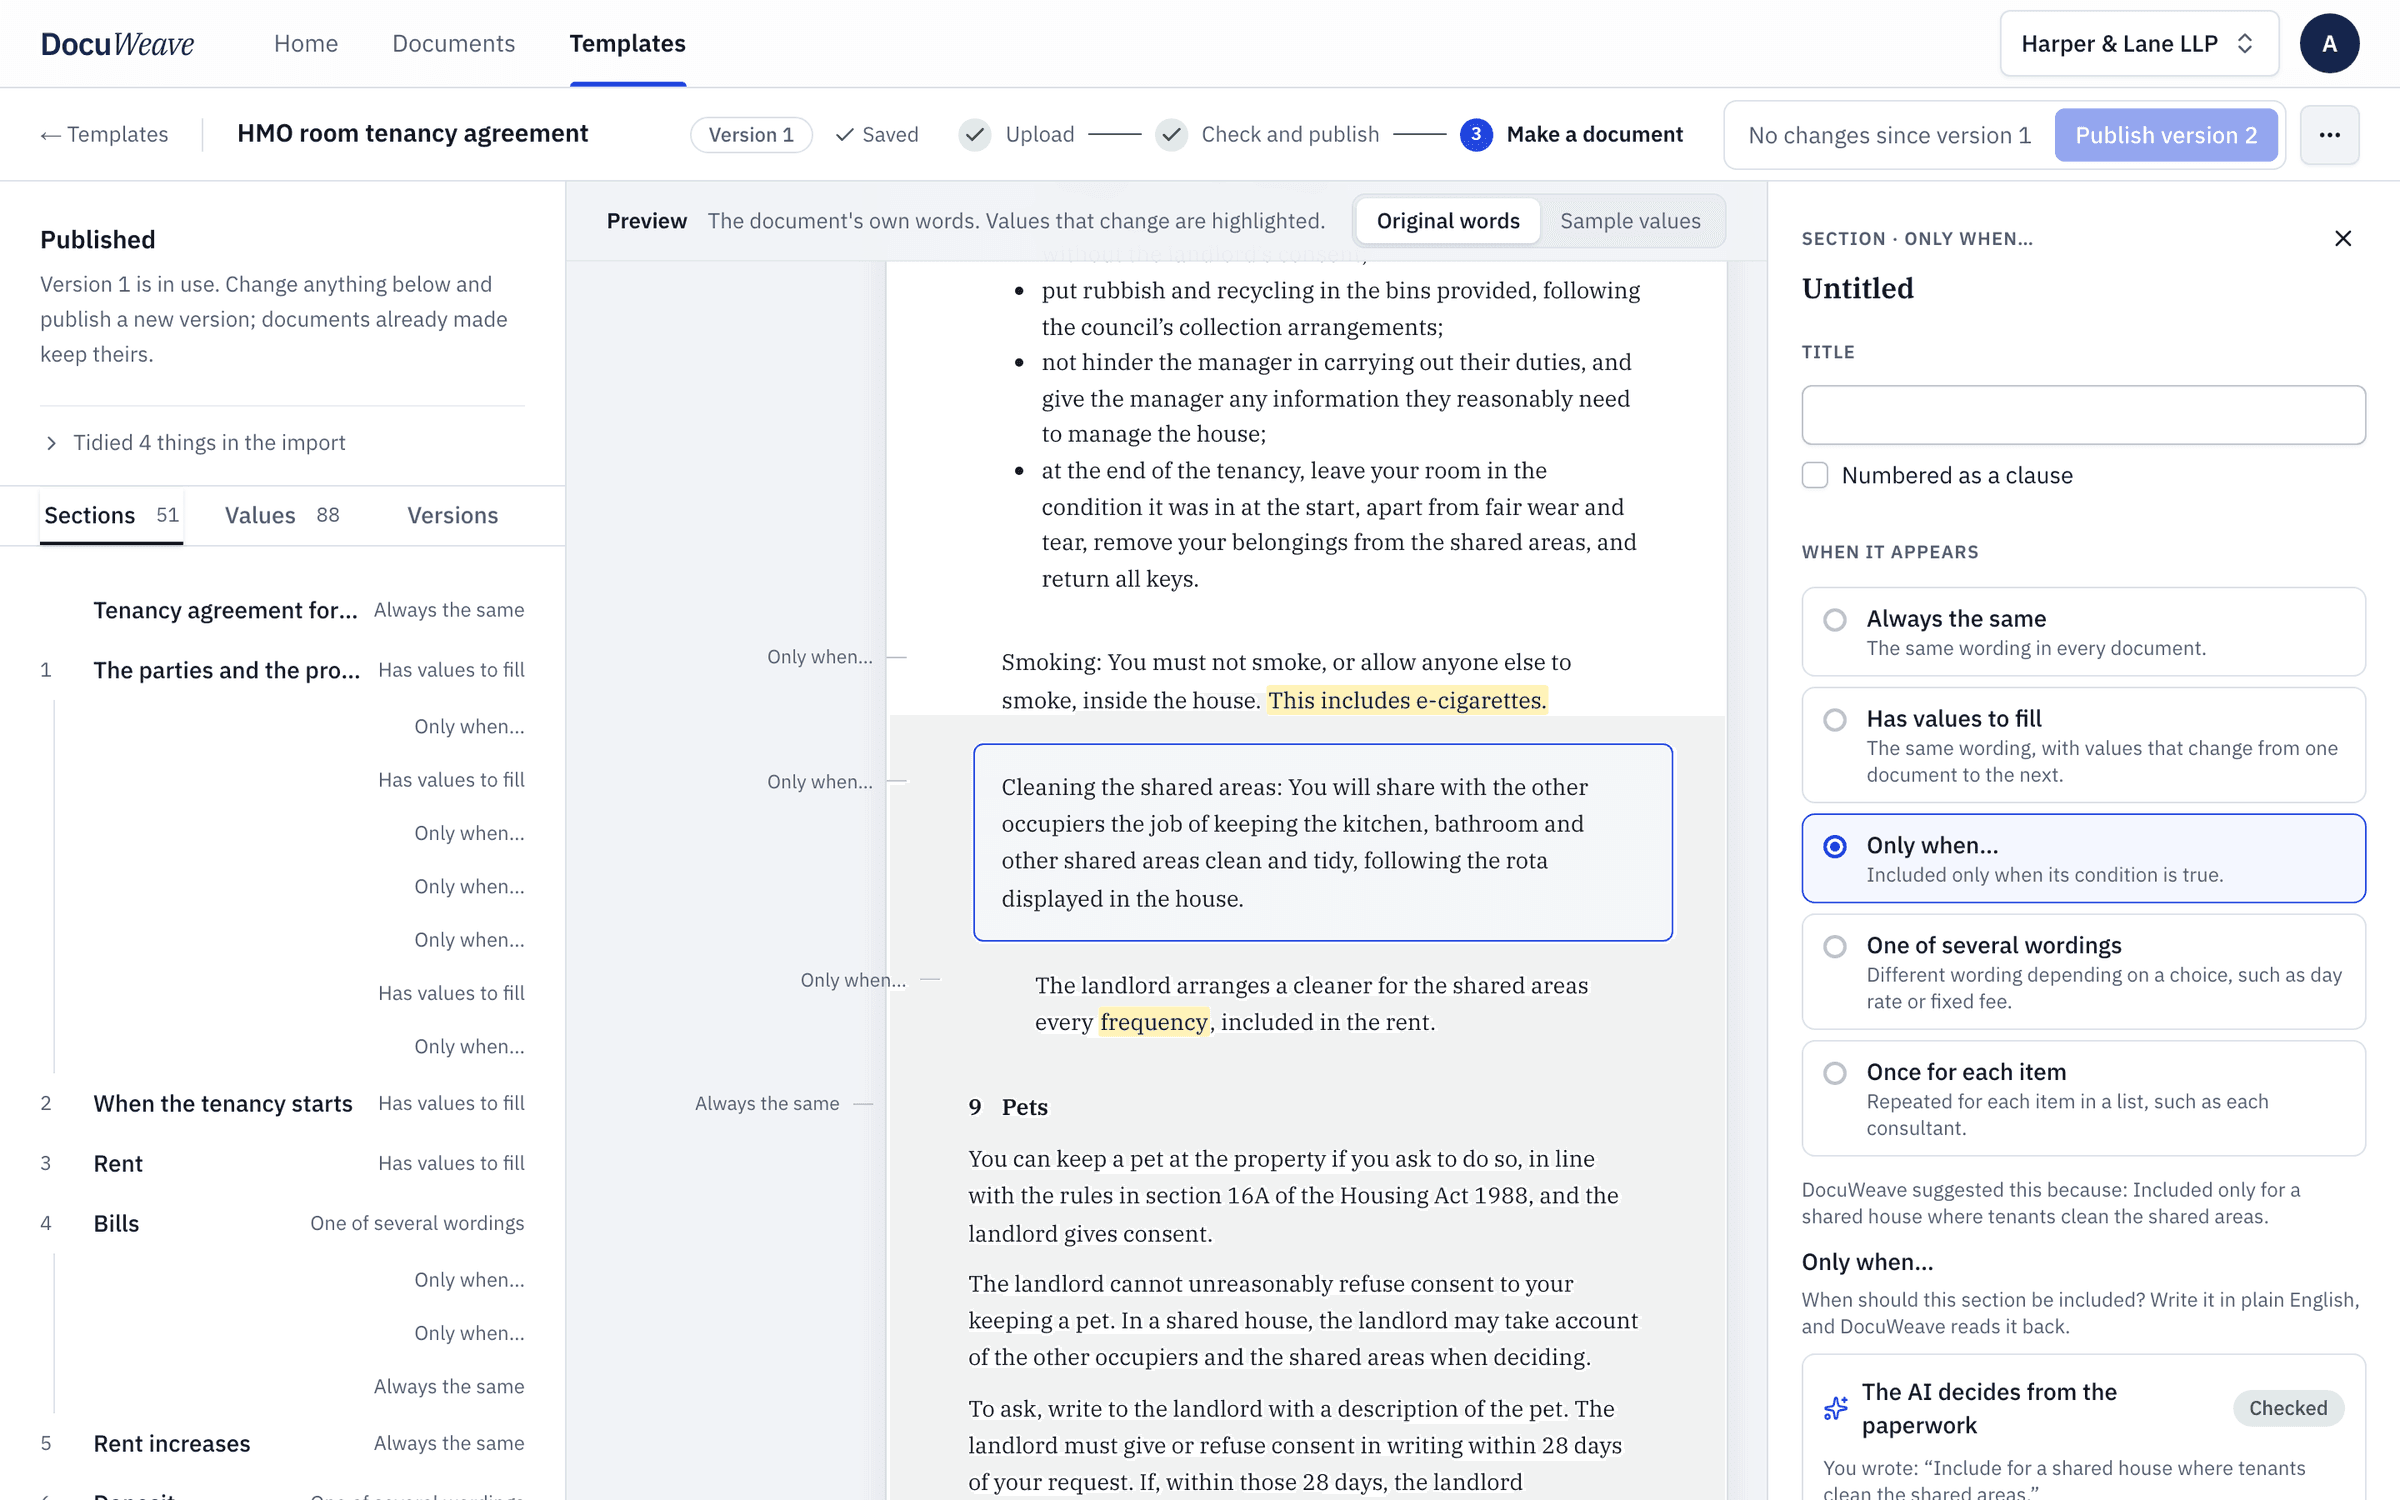Image resolution: width=2400 pixels, height=1500 pixels.
Task: Open the Rent section row
Action: (x=282, y=1163)
